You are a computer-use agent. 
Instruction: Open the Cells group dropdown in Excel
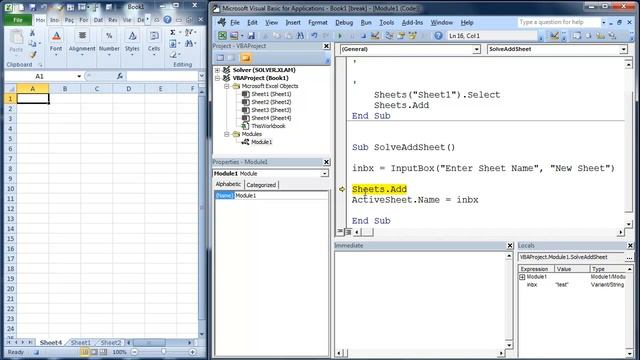[154, 43]
